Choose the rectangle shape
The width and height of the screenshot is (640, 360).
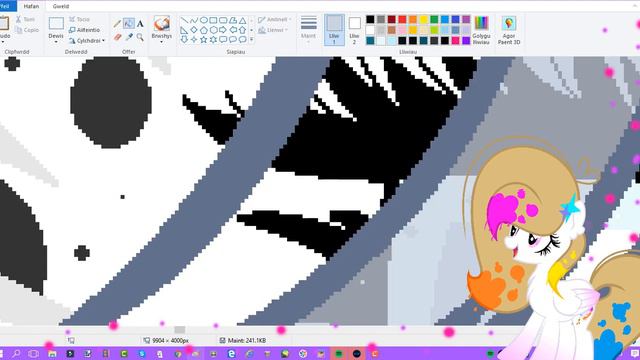(x=213, y=20)
